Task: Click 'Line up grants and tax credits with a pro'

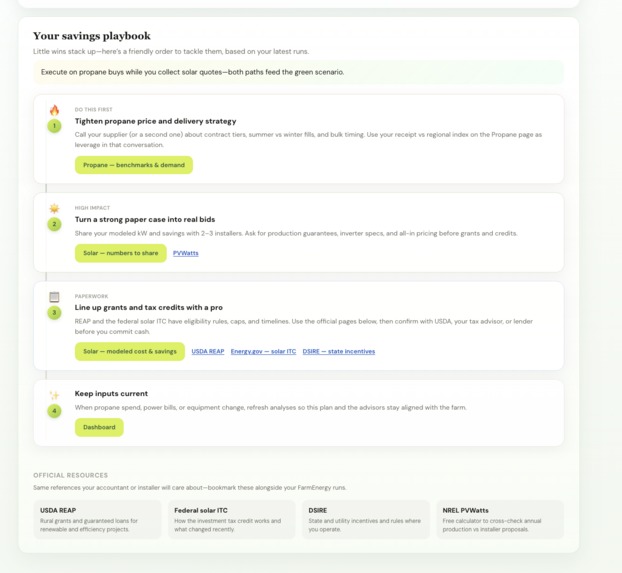Action: (x=149, y=308)
